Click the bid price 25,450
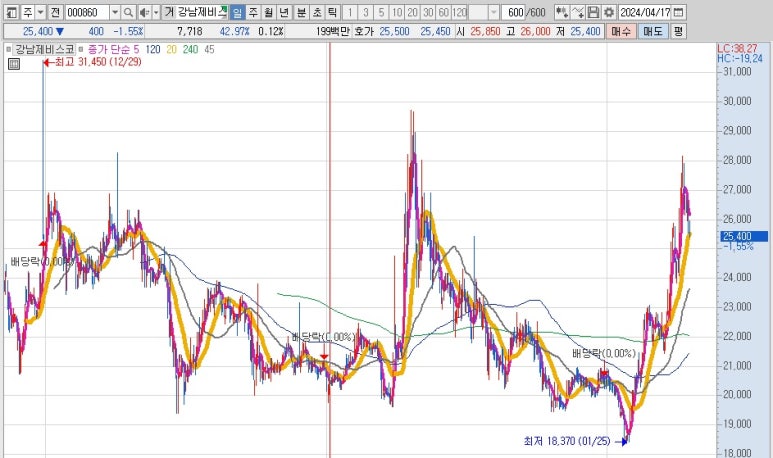Screen dimensions: 773x458 (435, 32)
